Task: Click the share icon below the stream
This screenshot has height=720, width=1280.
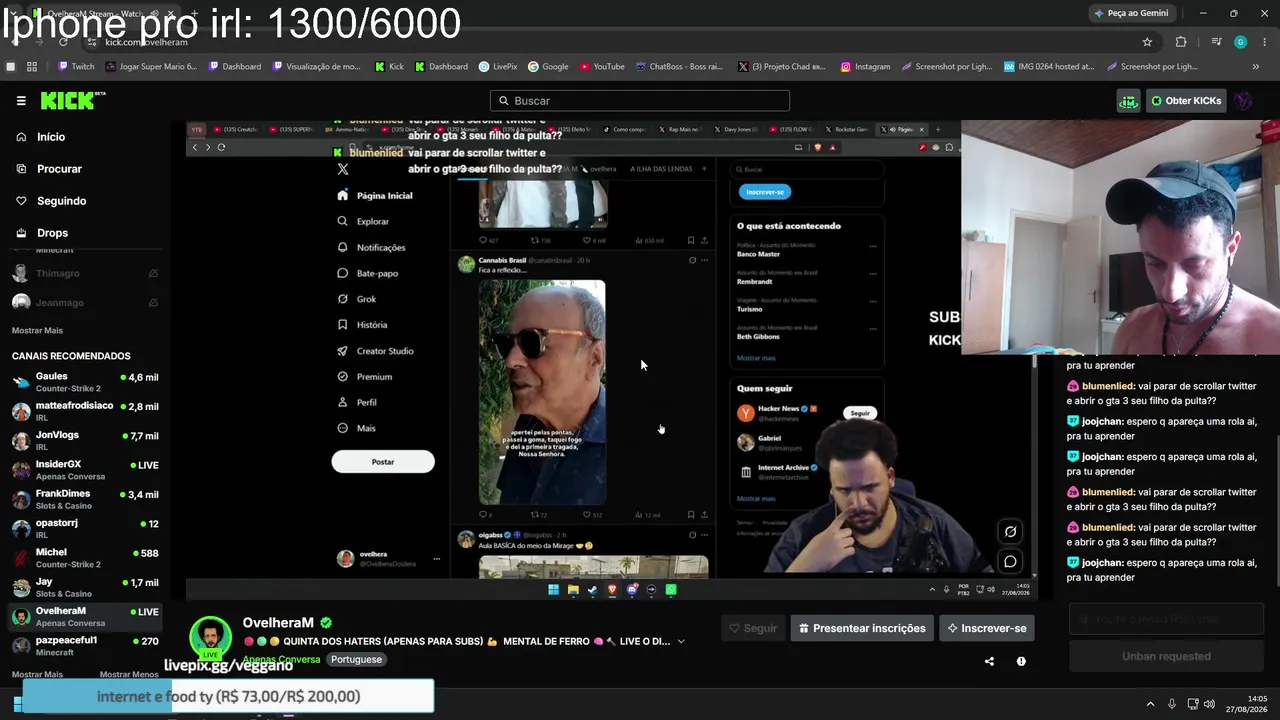Action: (x=989, y=661)
